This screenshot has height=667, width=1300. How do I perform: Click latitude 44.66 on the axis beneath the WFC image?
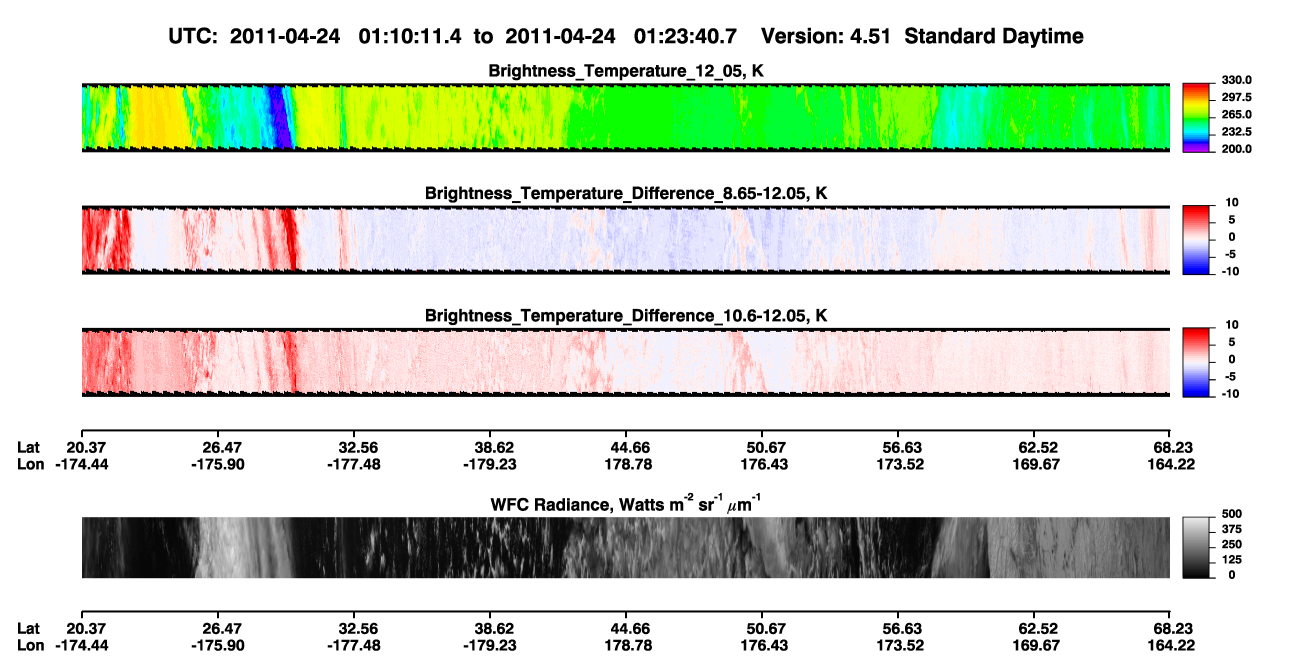coord(626,629)
